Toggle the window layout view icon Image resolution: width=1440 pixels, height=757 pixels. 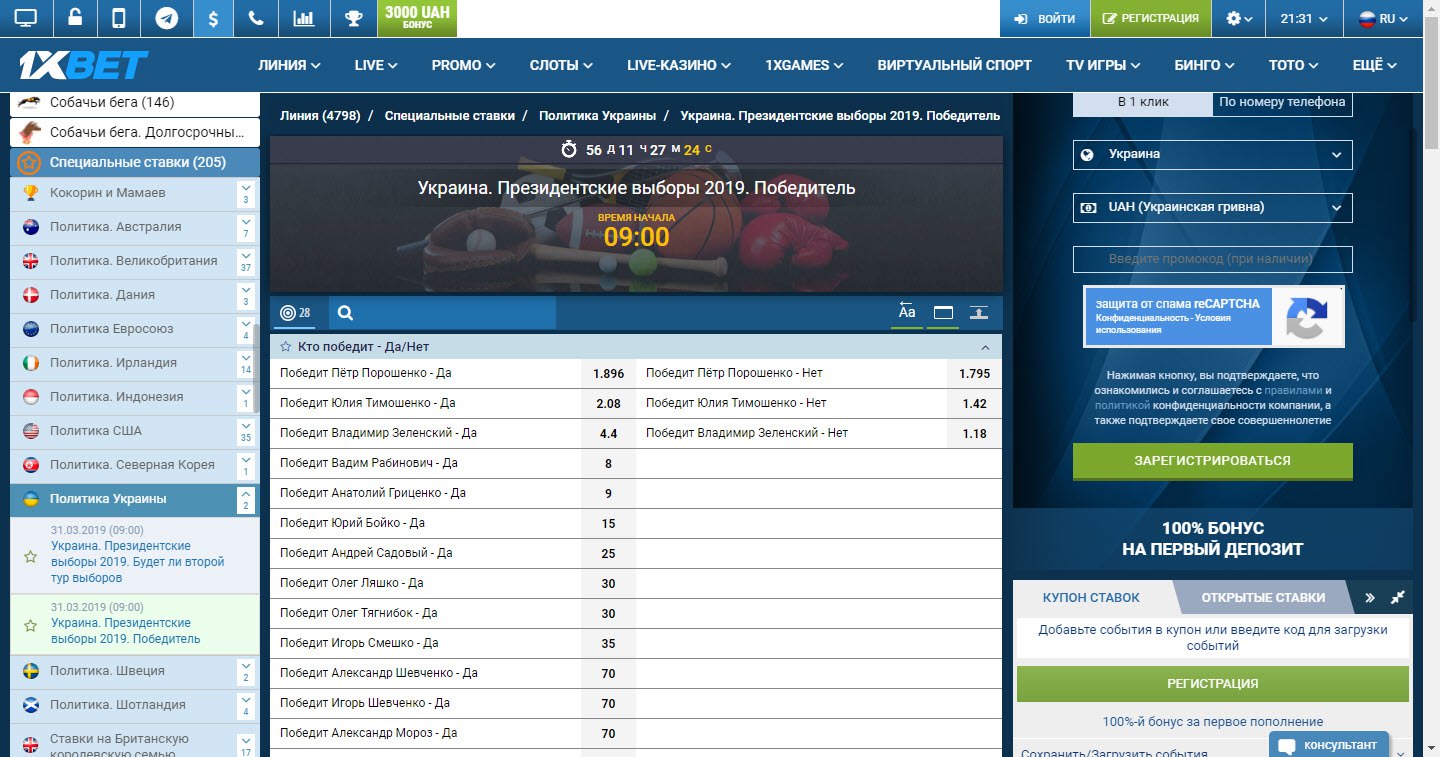pos(943,312)
